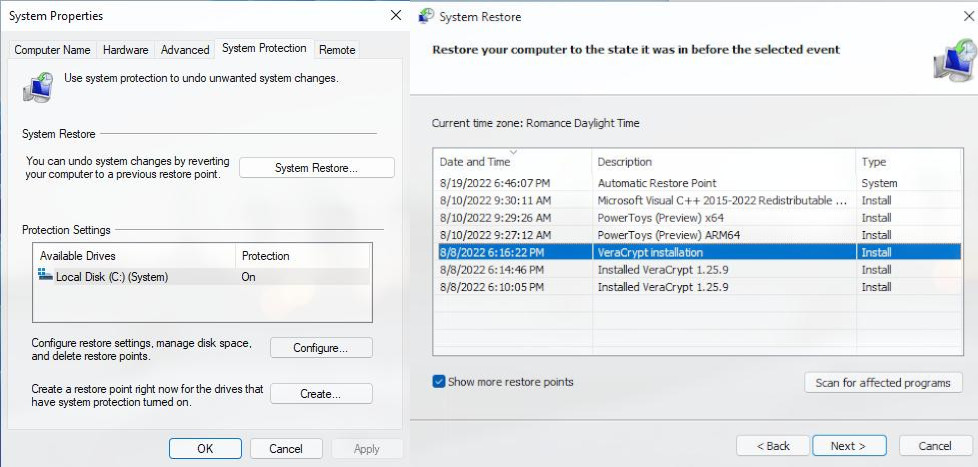978x467 pixels.
Task: Toggle Show more restore points checkbox
Action: click(x=438, y=382)
